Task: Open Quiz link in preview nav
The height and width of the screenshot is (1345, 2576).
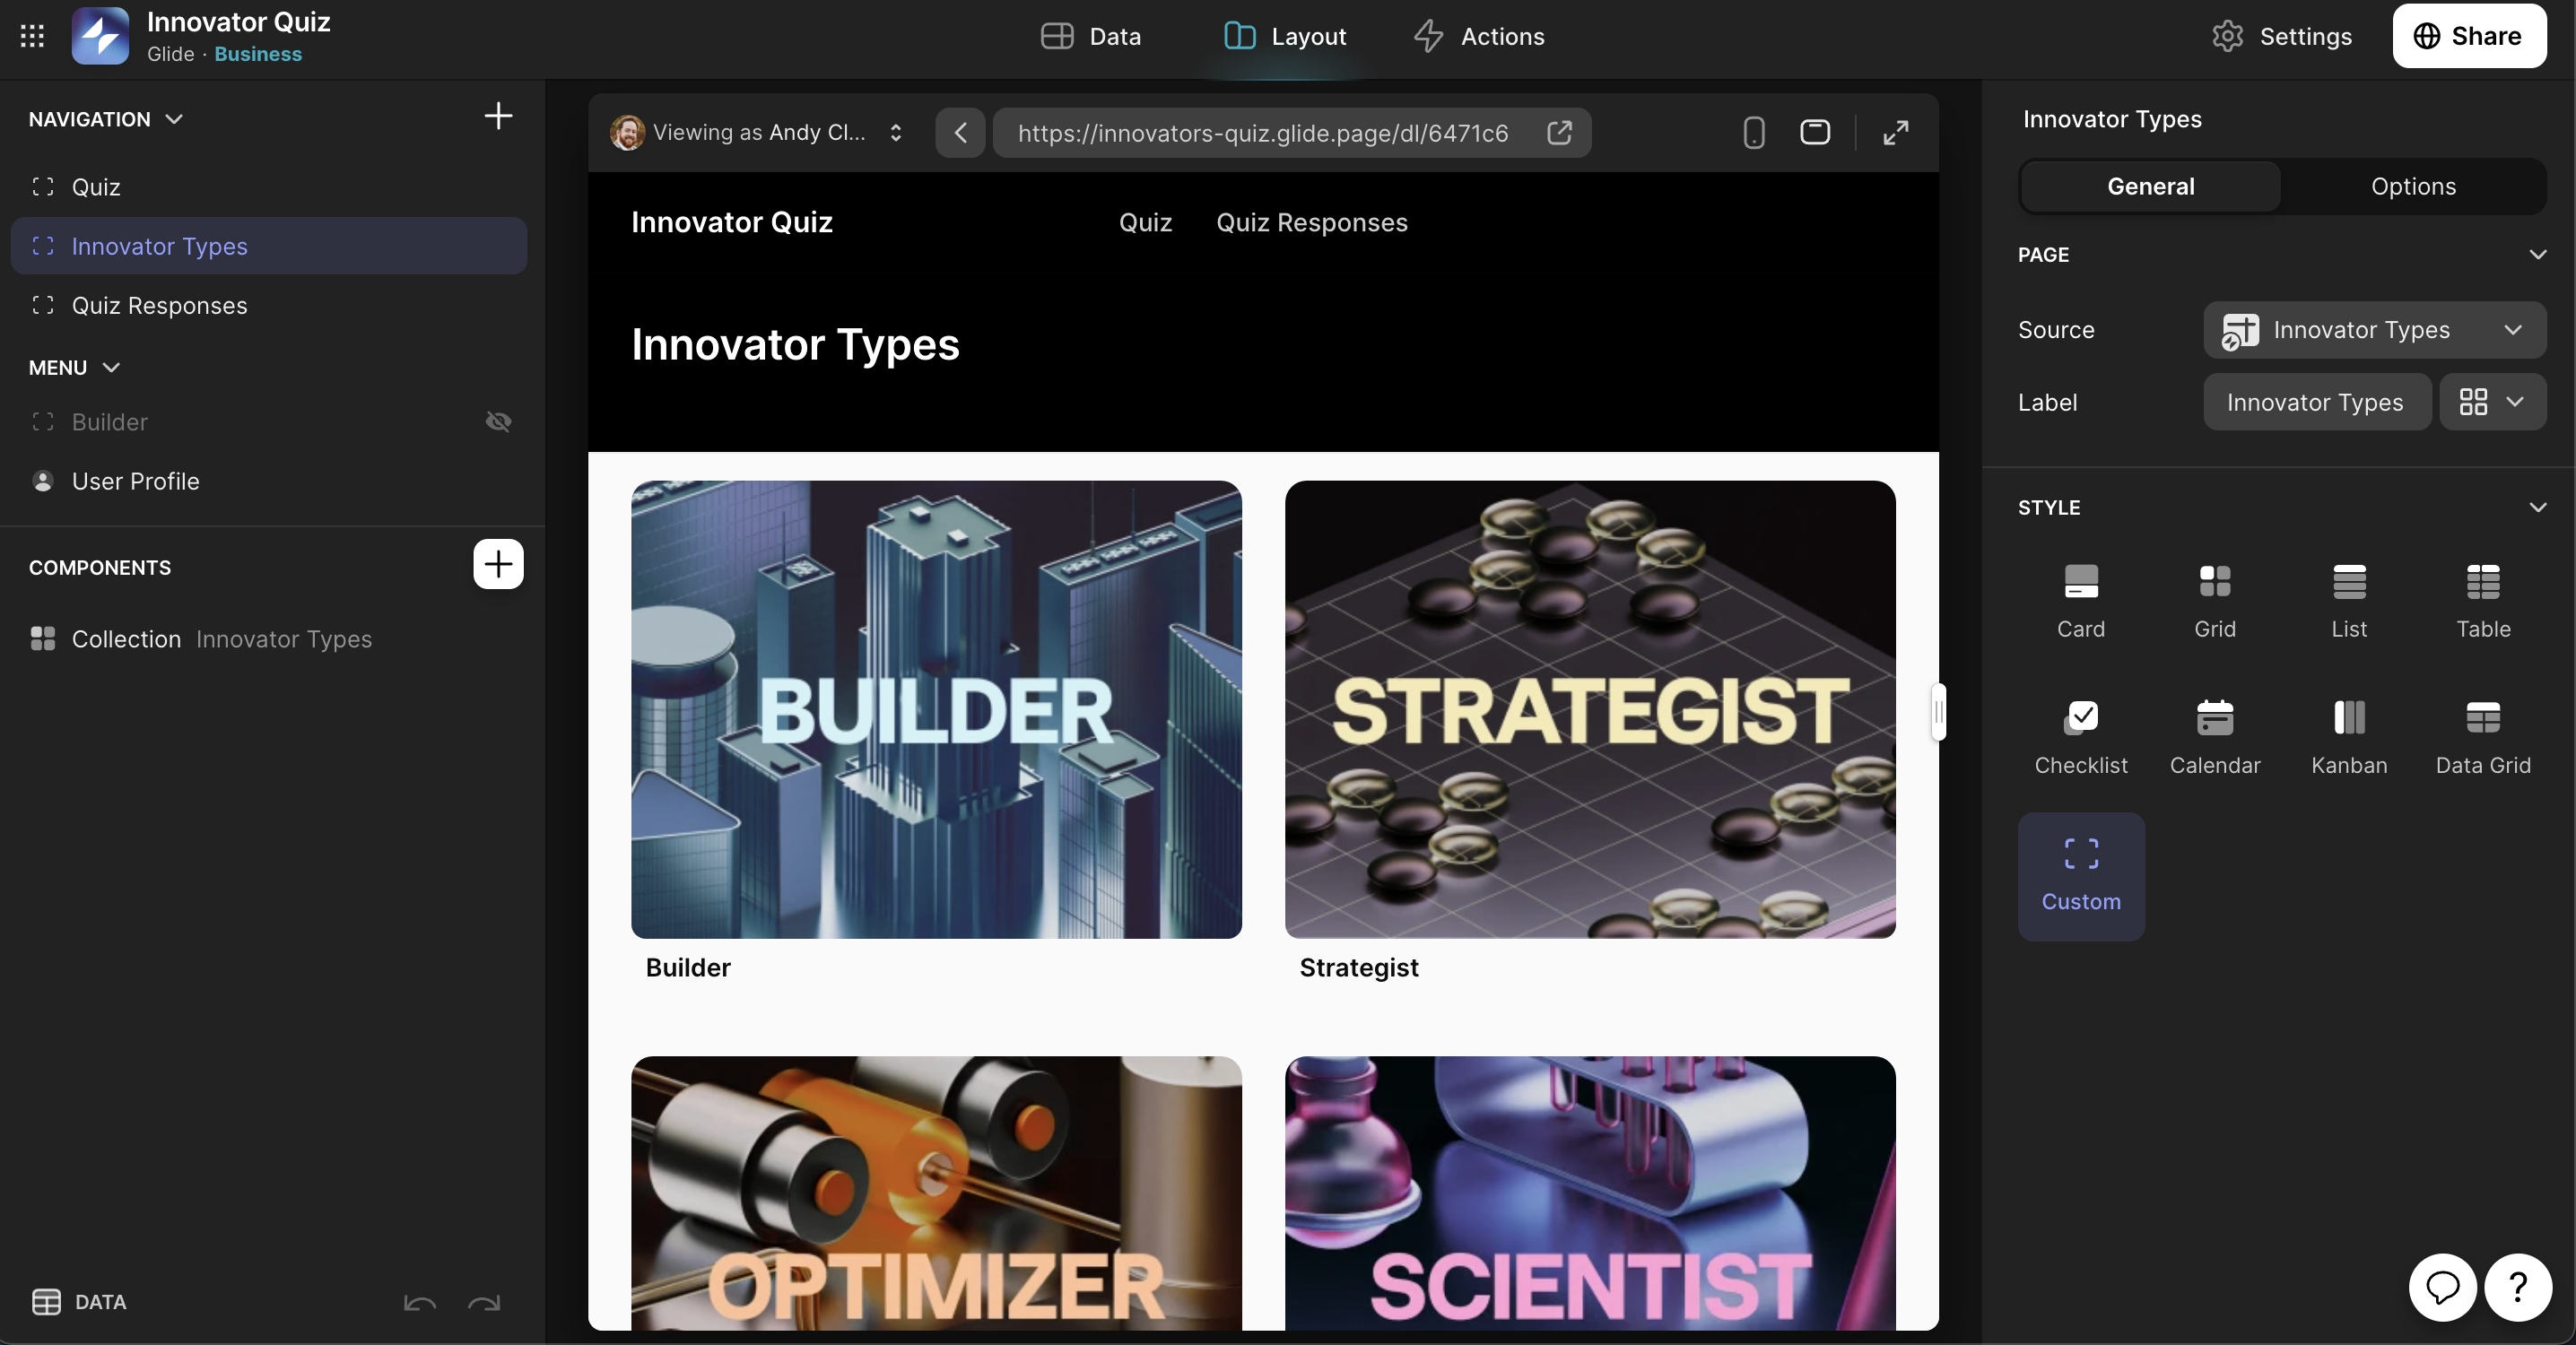Action: click(x=1145, y=222)
